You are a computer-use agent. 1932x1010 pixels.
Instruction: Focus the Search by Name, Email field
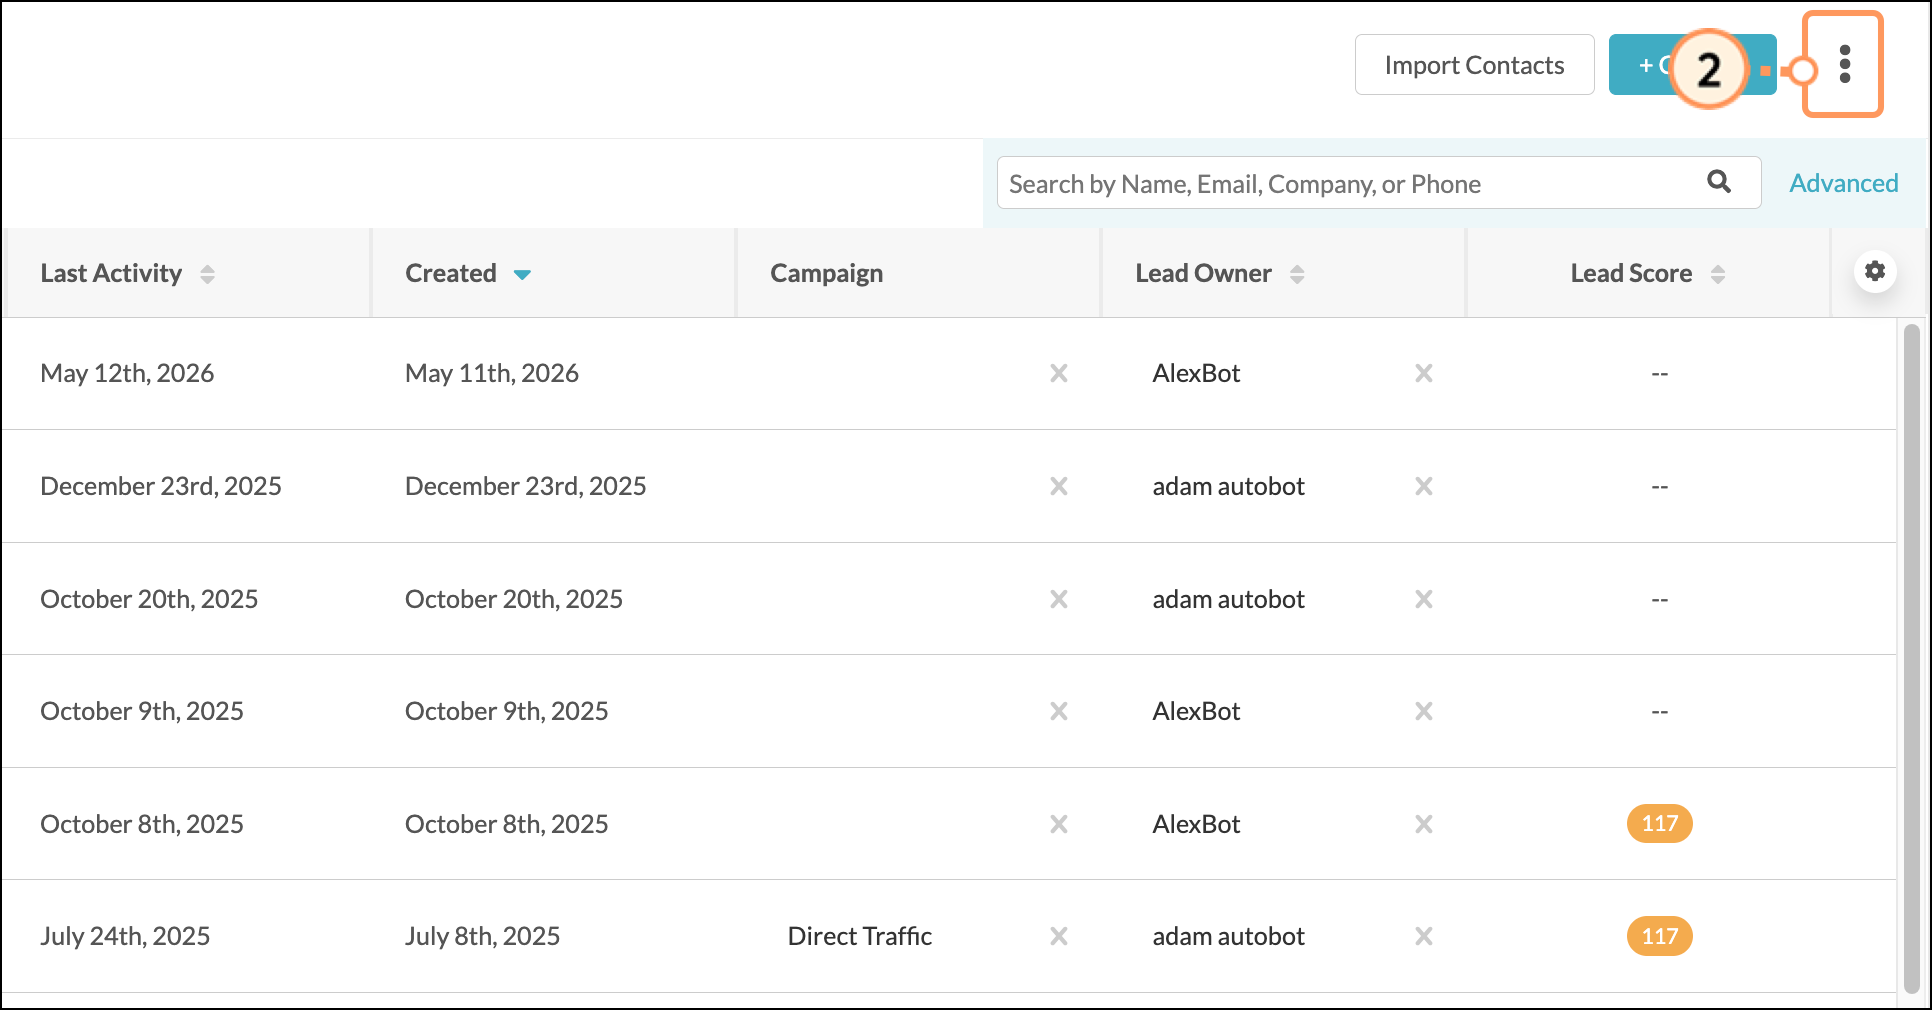click(x=1350, y=183)
